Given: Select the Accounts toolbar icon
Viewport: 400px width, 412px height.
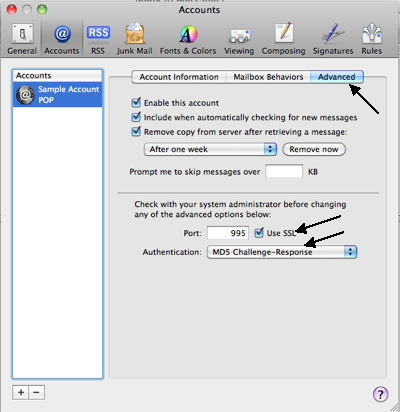Looking at the screenshot, I should [x=62, y=39].
